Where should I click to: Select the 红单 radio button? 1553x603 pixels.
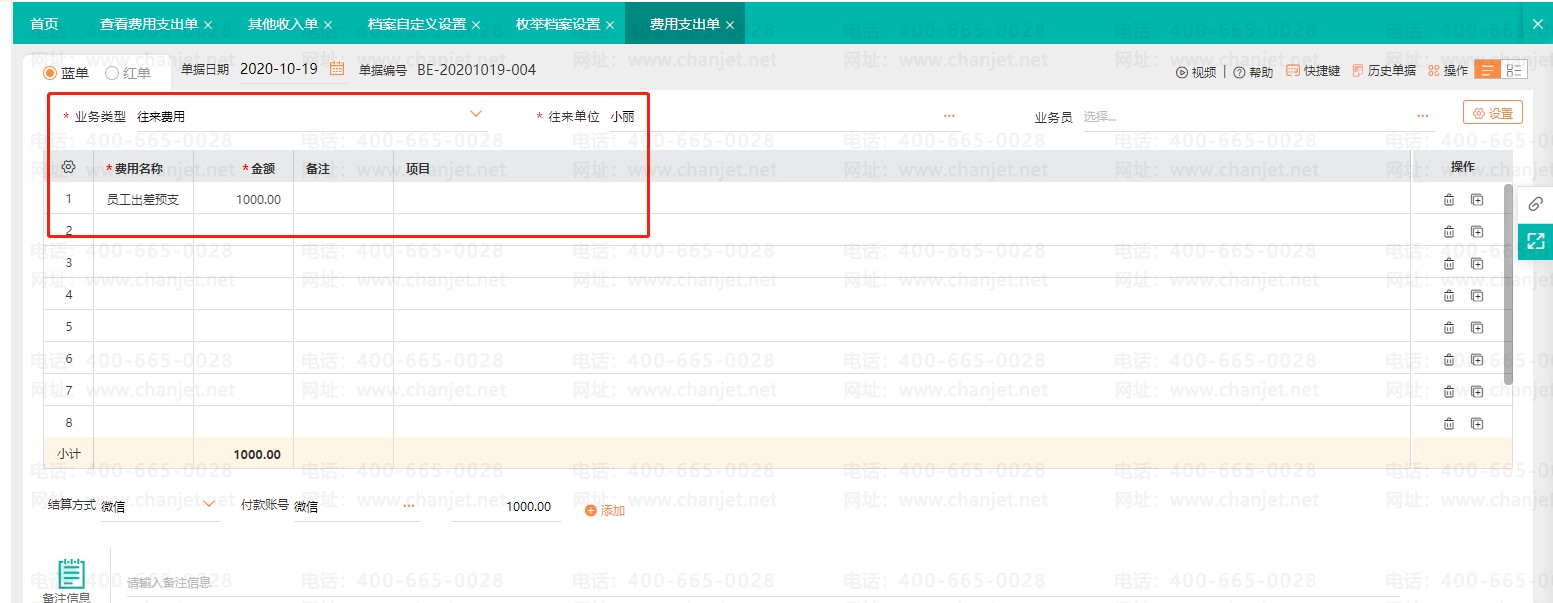pos(111,73)
